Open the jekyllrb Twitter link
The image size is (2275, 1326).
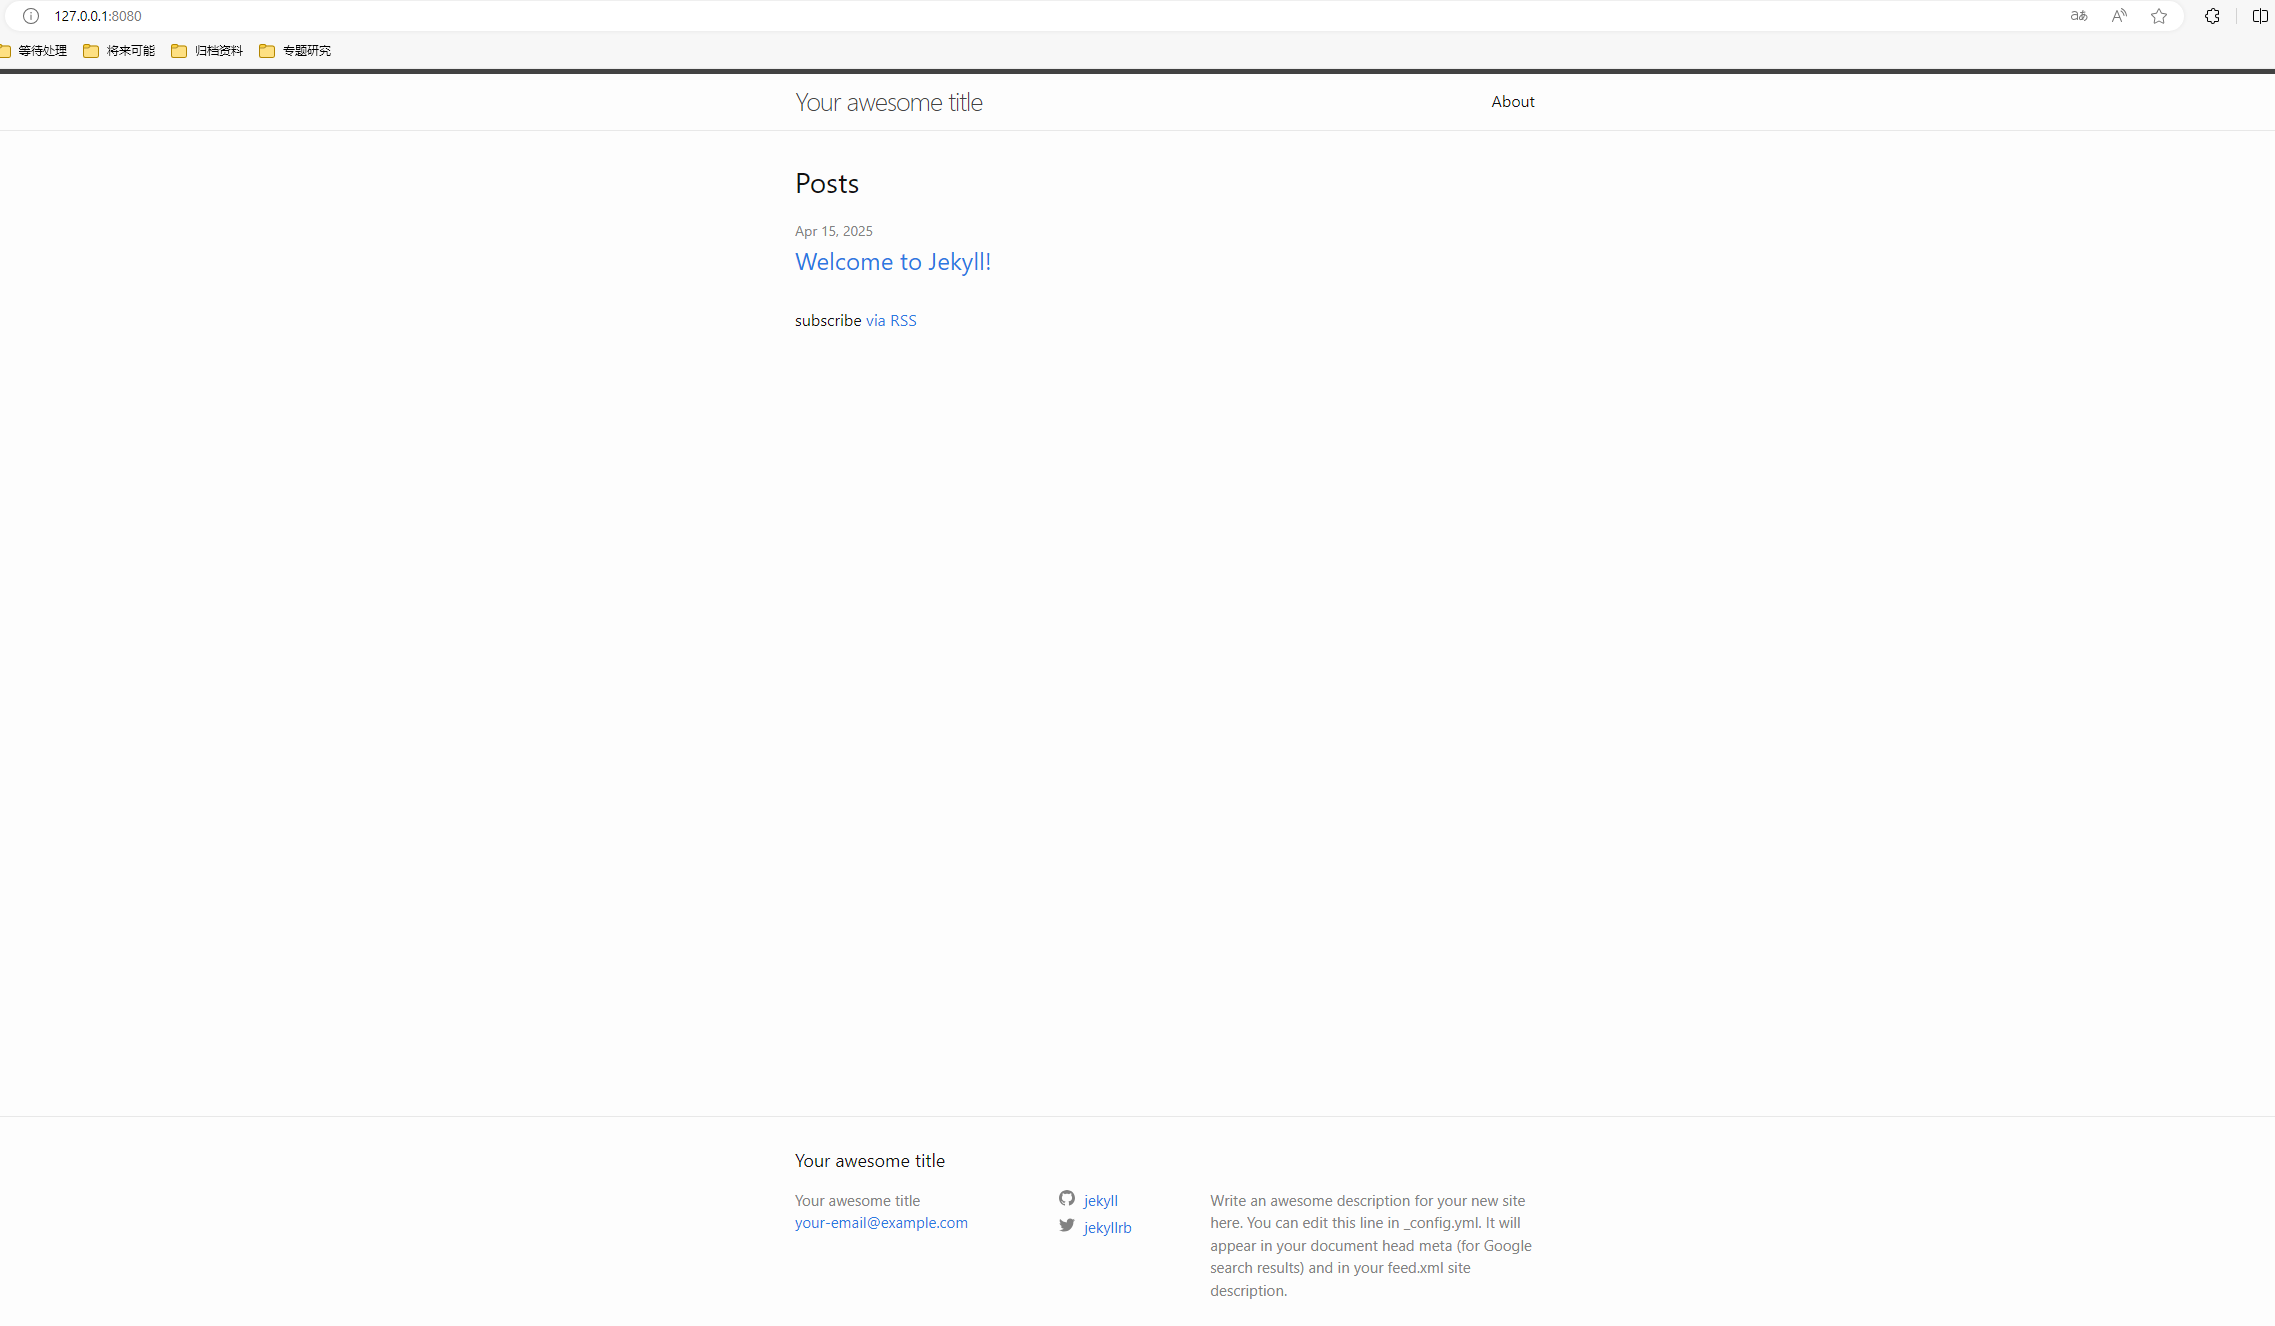1107,1228
